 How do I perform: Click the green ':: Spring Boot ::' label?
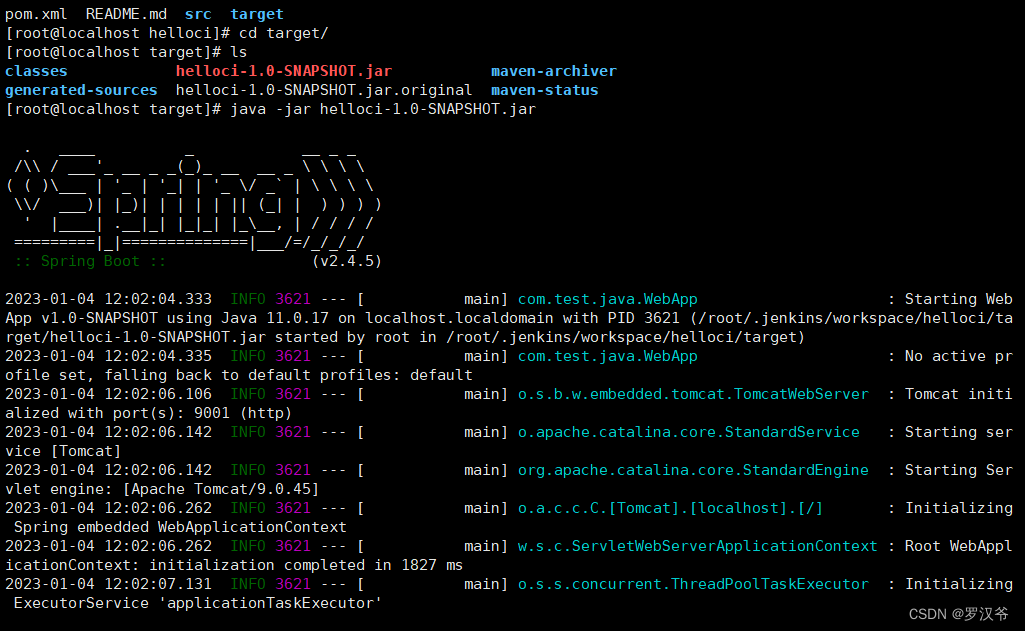click(90, 261)
